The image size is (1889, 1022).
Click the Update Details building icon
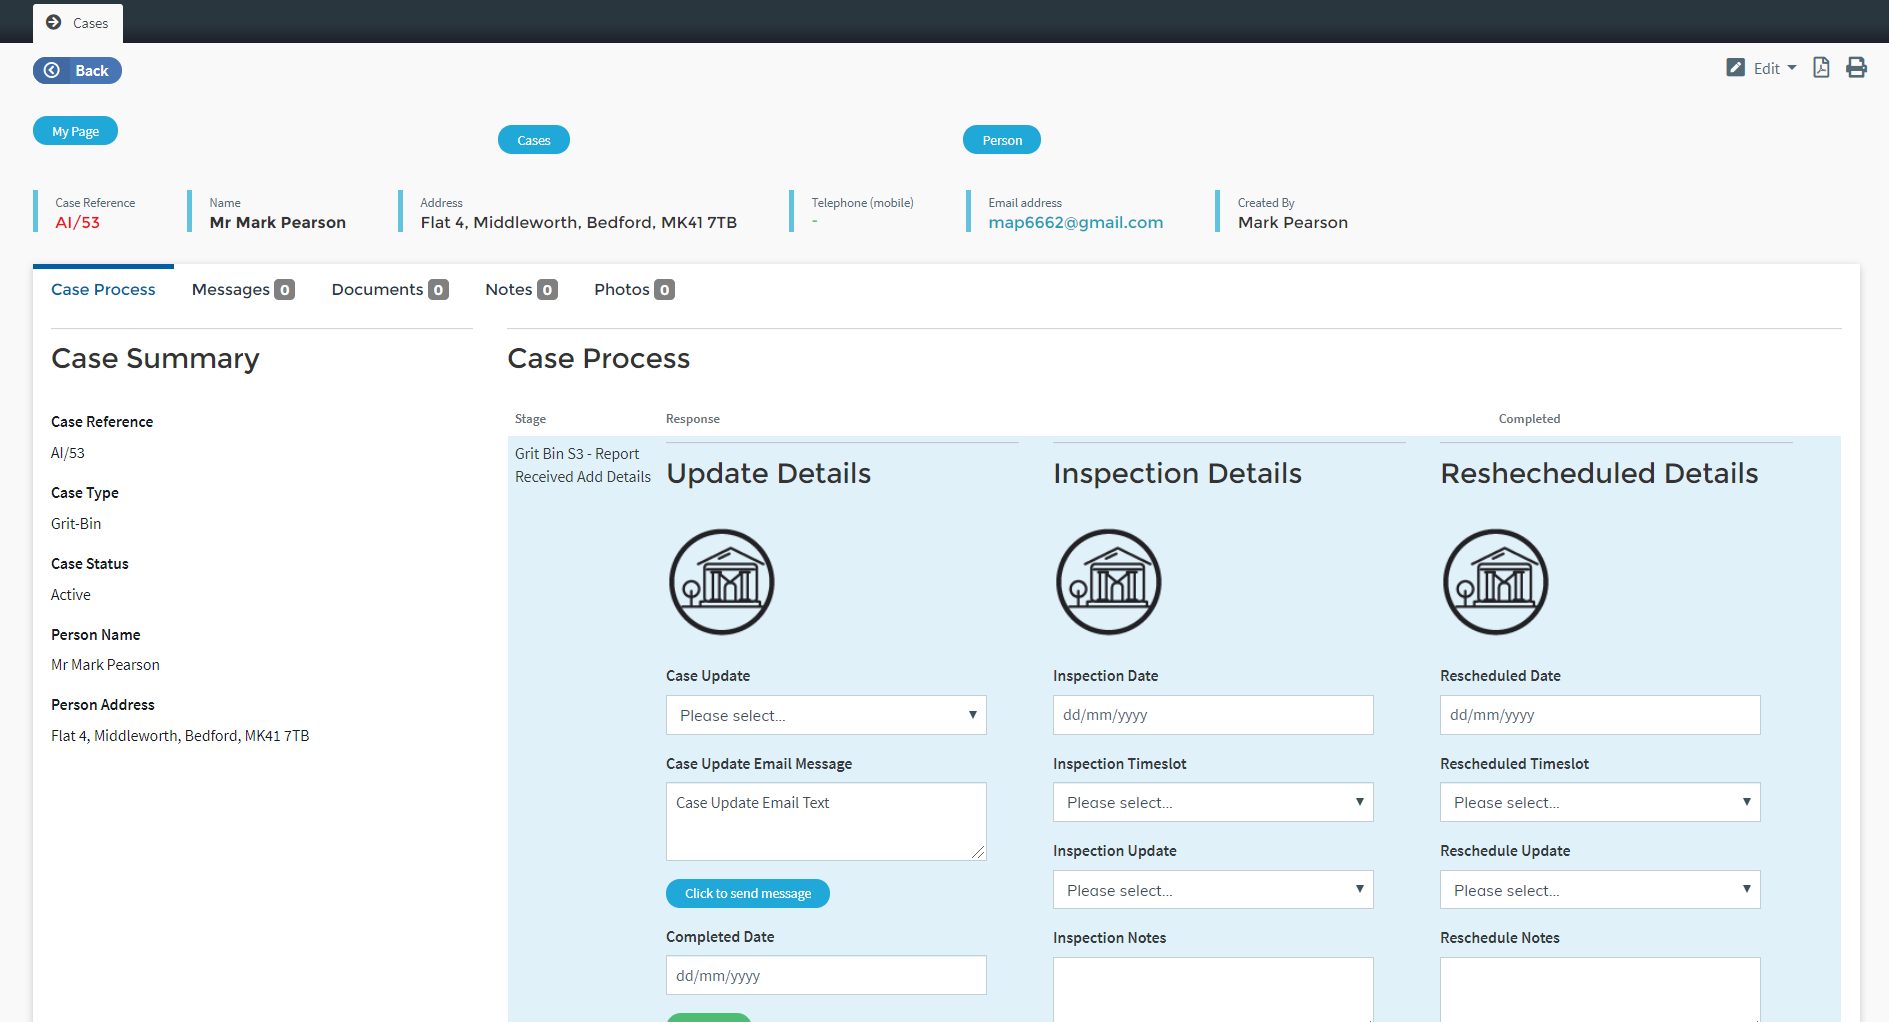(x=721, y=582)
